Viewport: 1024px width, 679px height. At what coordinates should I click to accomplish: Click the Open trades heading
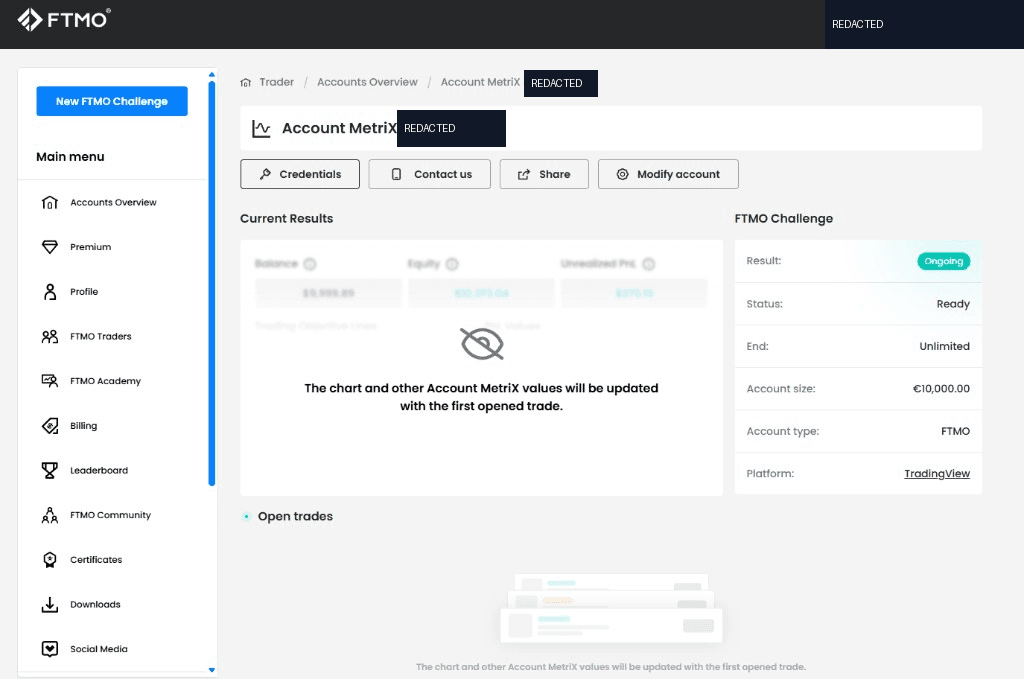tap(295, 516)
